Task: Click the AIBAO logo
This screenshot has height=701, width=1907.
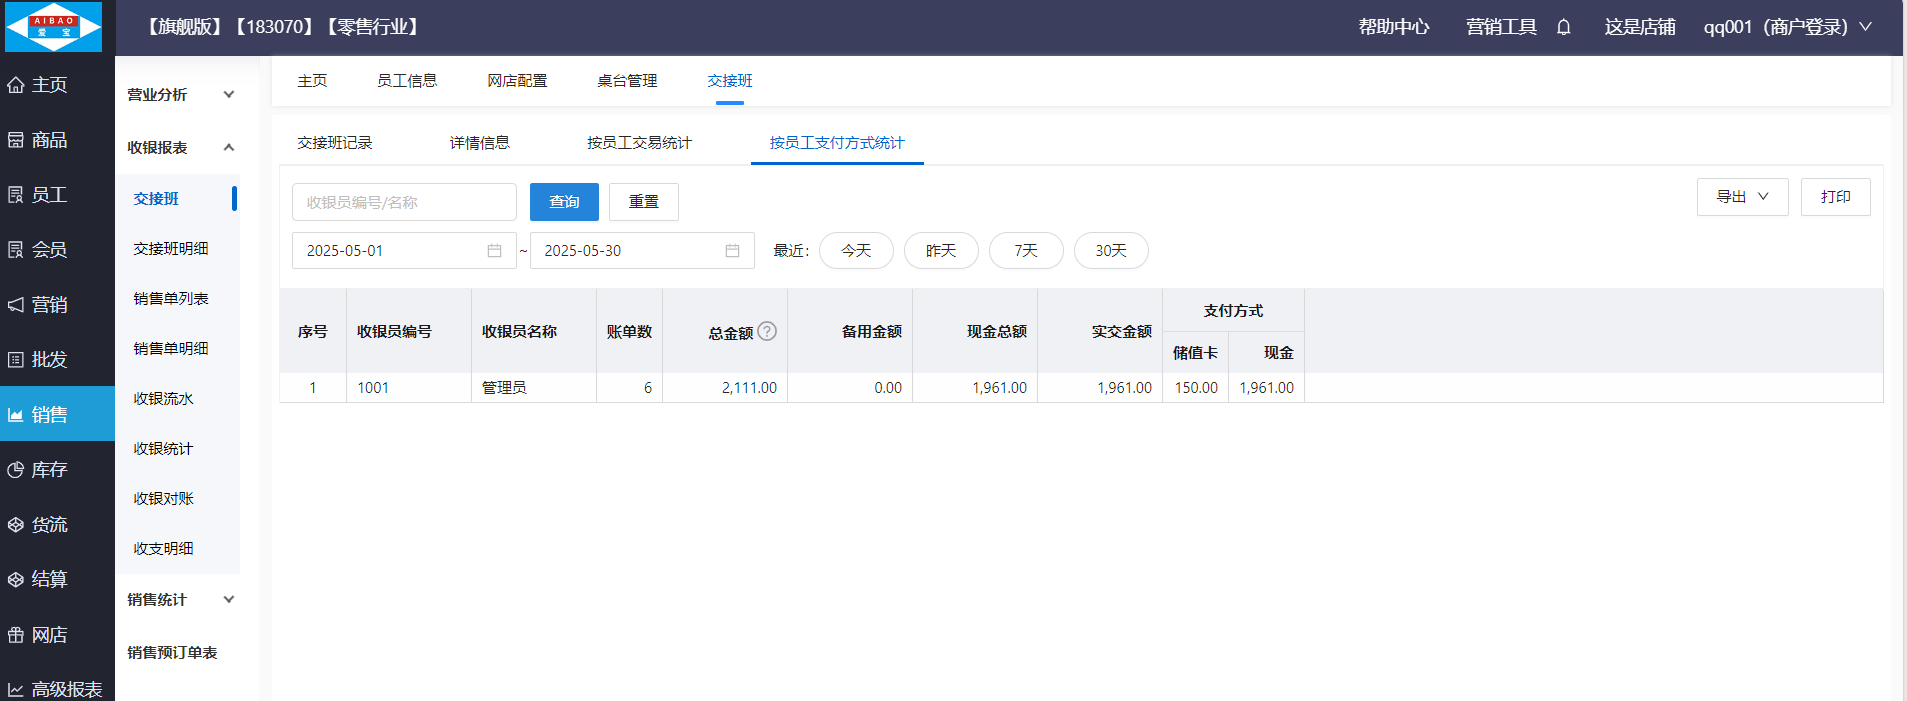Action: point(54,27)
